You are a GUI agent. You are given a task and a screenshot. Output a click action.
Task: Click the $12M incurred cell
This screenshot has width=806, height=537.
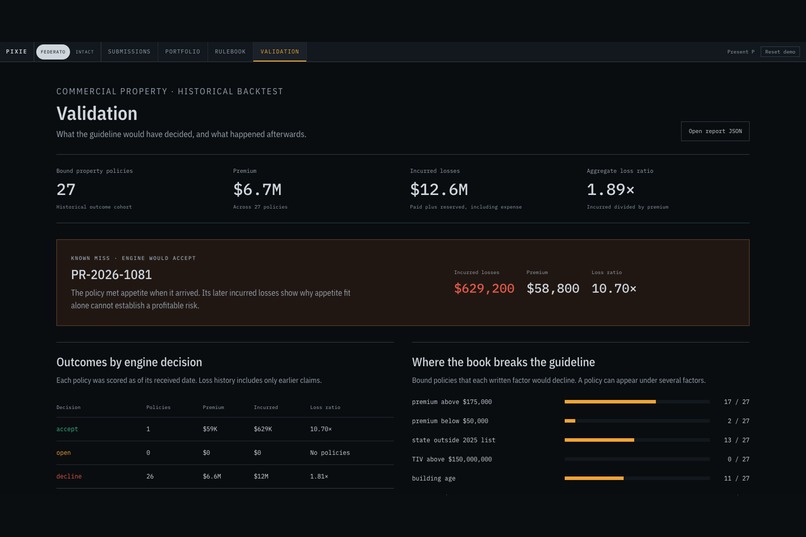click(261, 476)
